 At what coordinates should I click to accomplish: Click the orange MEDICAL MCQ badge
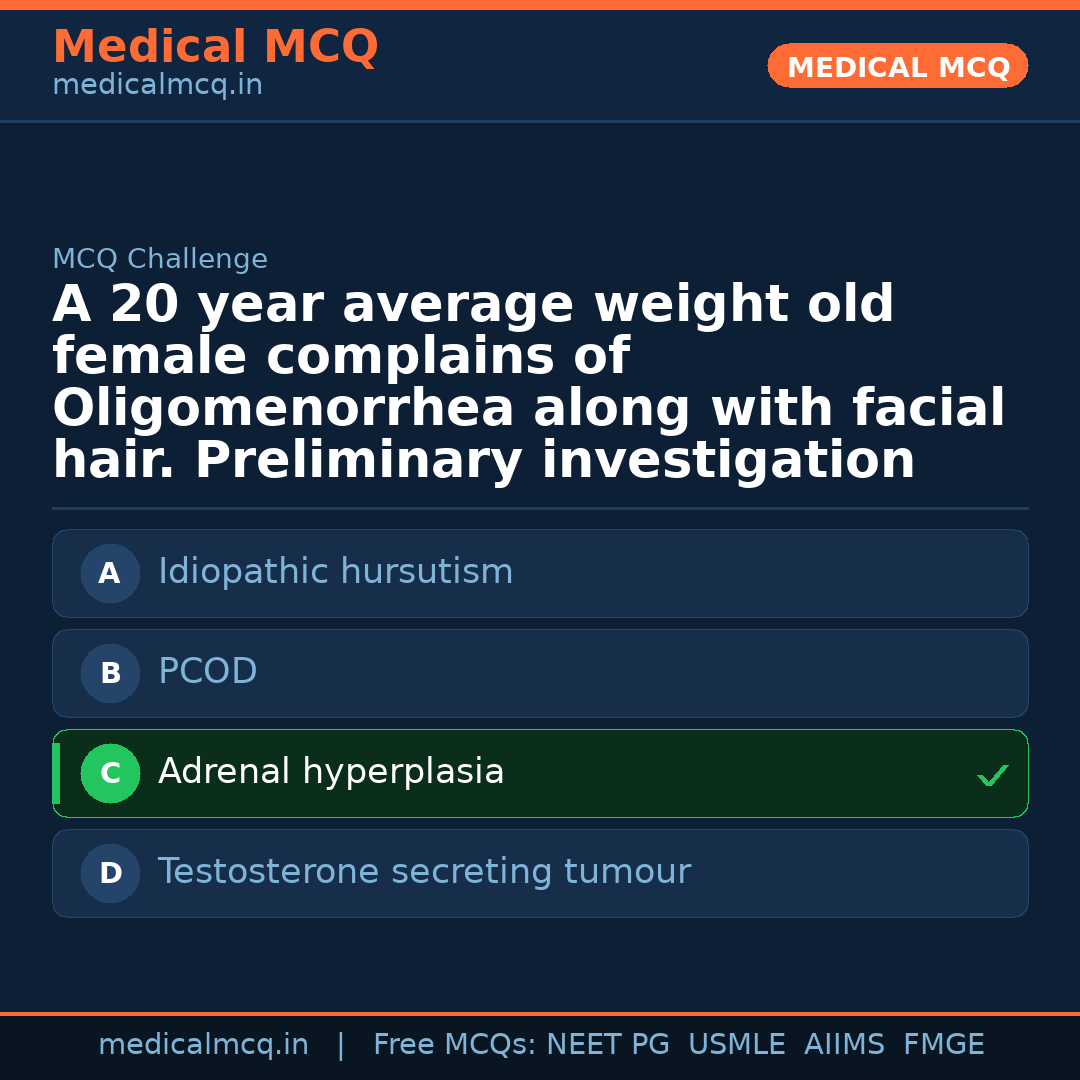(x=898, y=67)
